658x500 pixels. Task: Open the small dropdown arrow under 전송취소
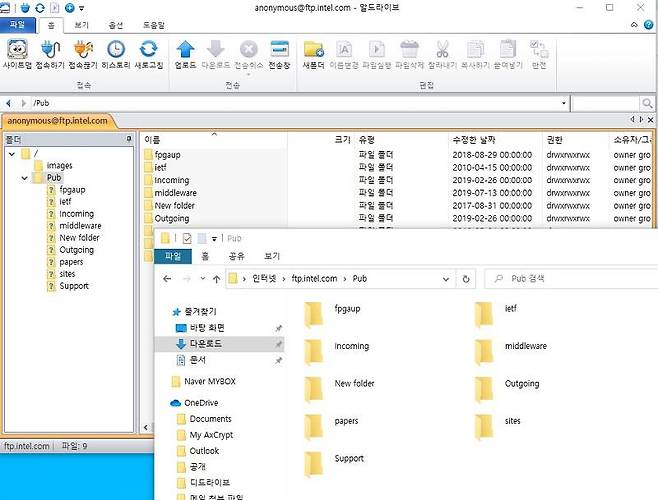point(248,75)
